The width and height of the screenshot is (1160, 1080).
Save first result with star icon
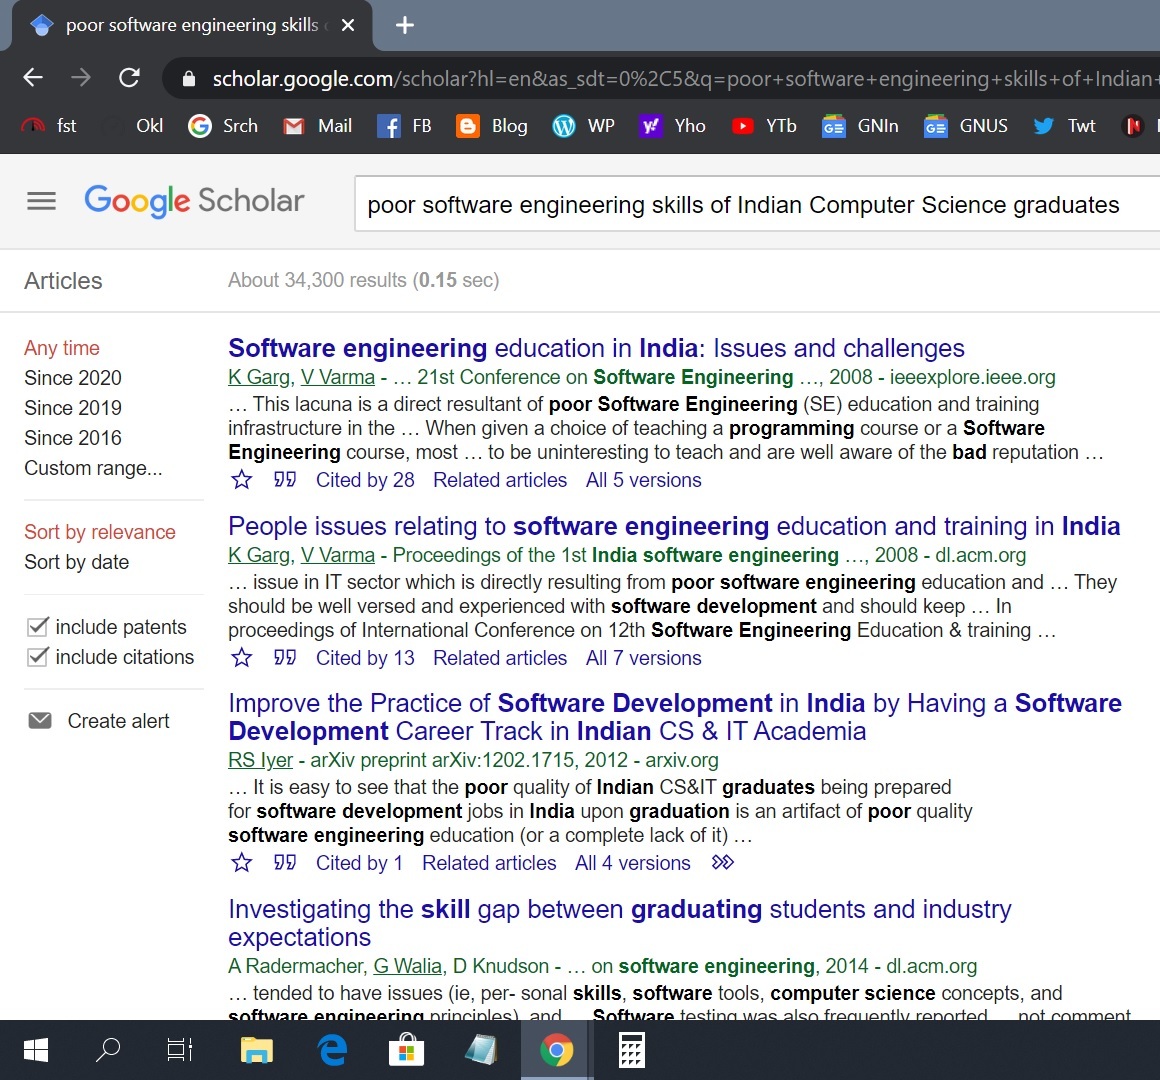(242, 480)
